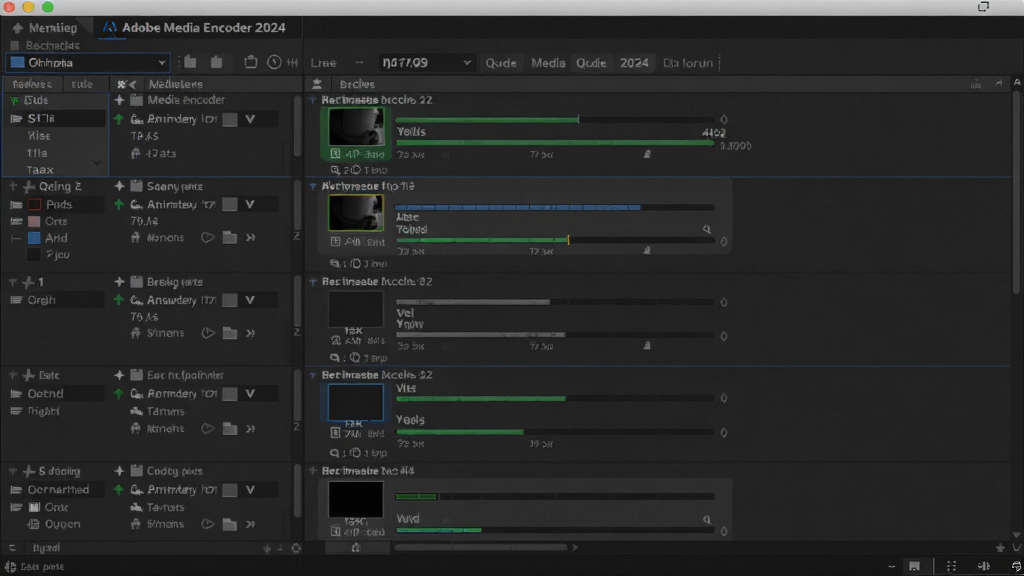
Task: Click the top green progress bar of the first queue item
Action: tap(487, 120)
